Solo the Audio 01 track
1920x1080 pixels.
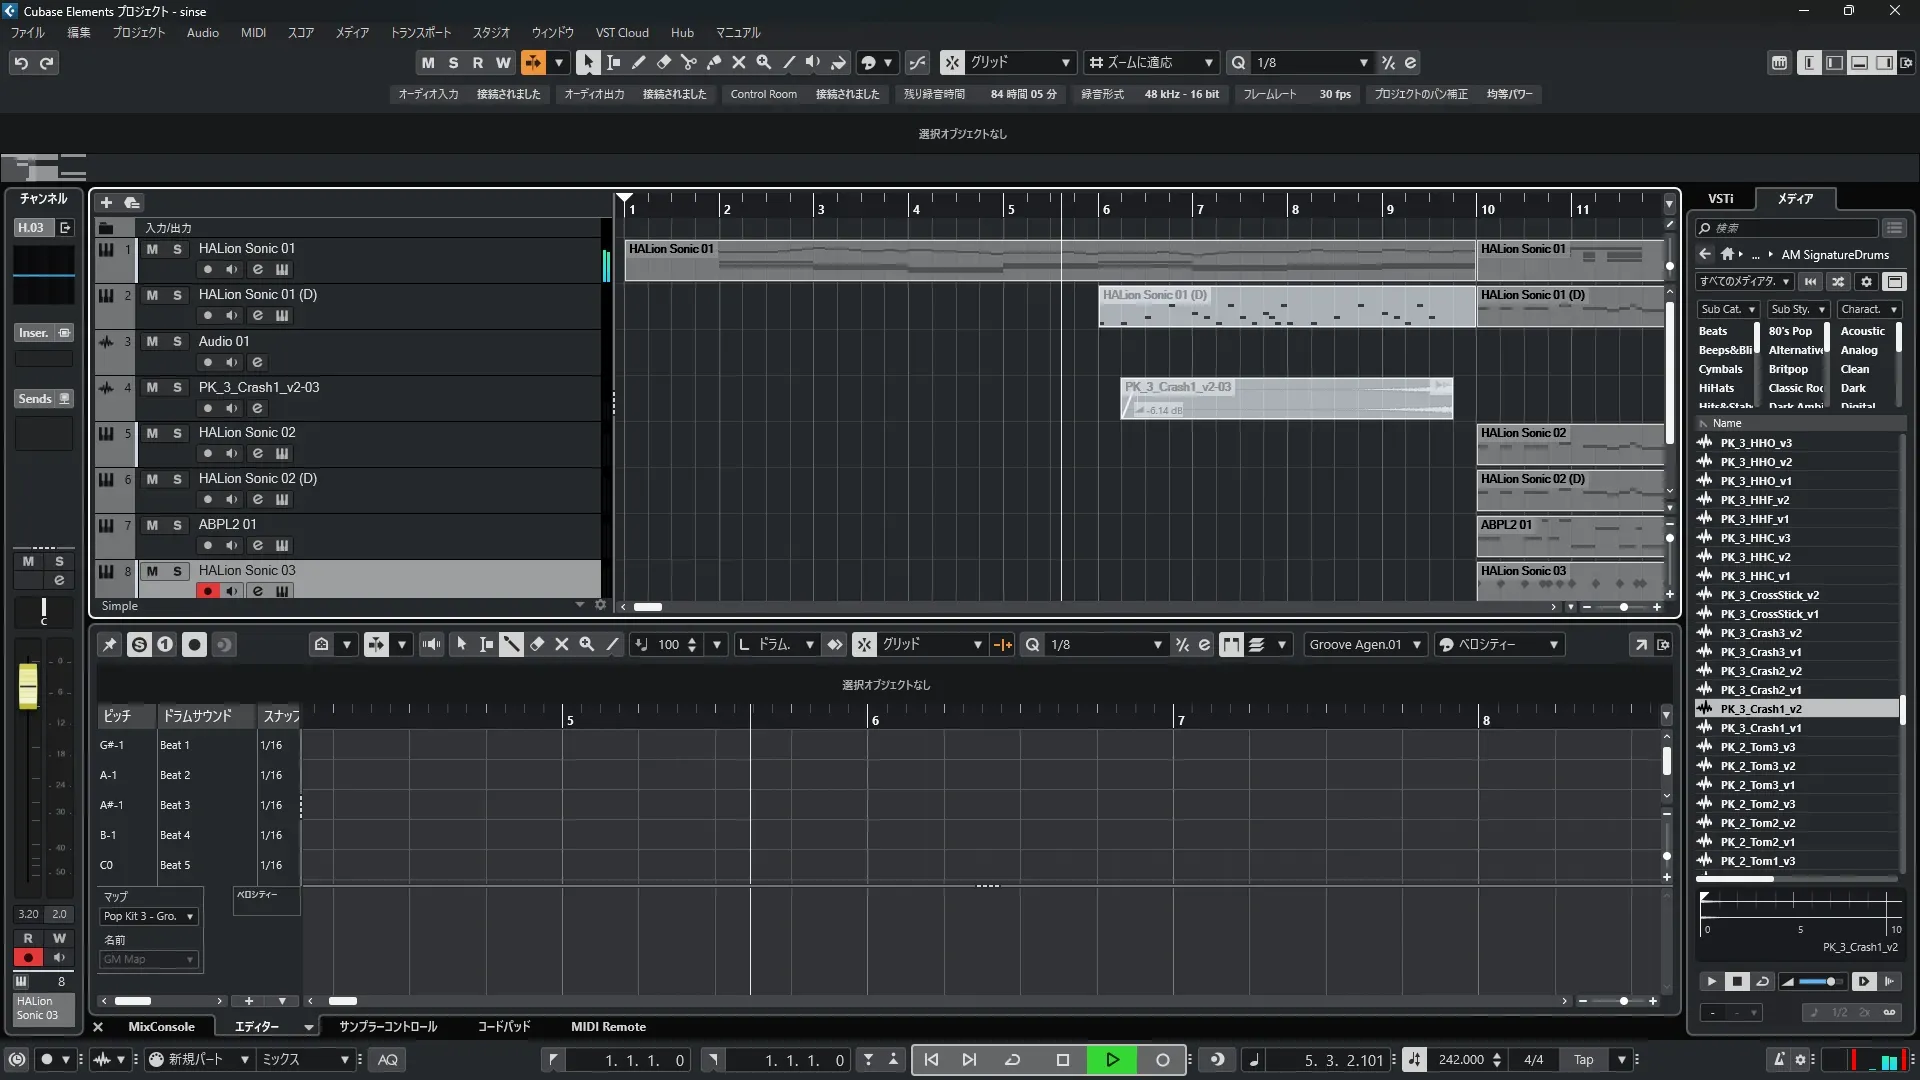(x=177, y=342)
